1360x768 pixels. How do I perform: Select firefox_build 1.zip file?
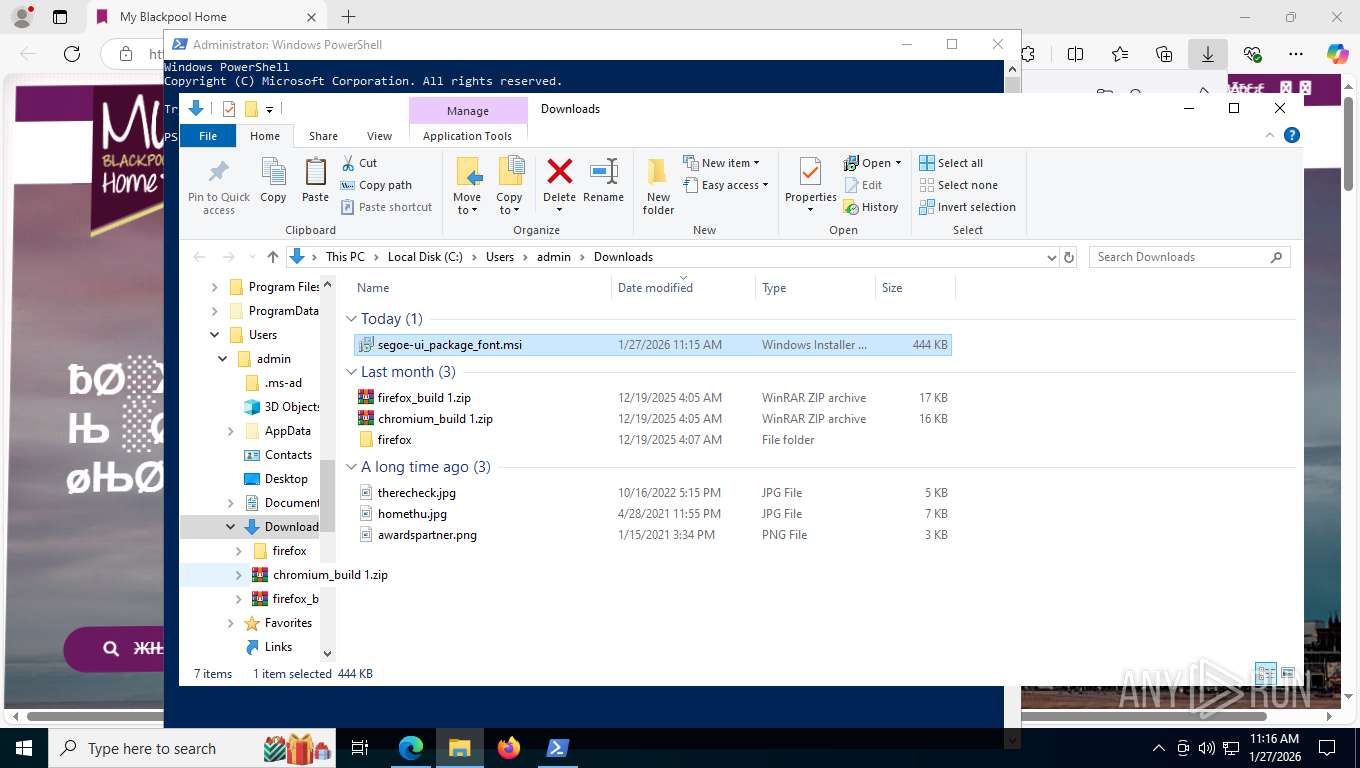[653, 398]
